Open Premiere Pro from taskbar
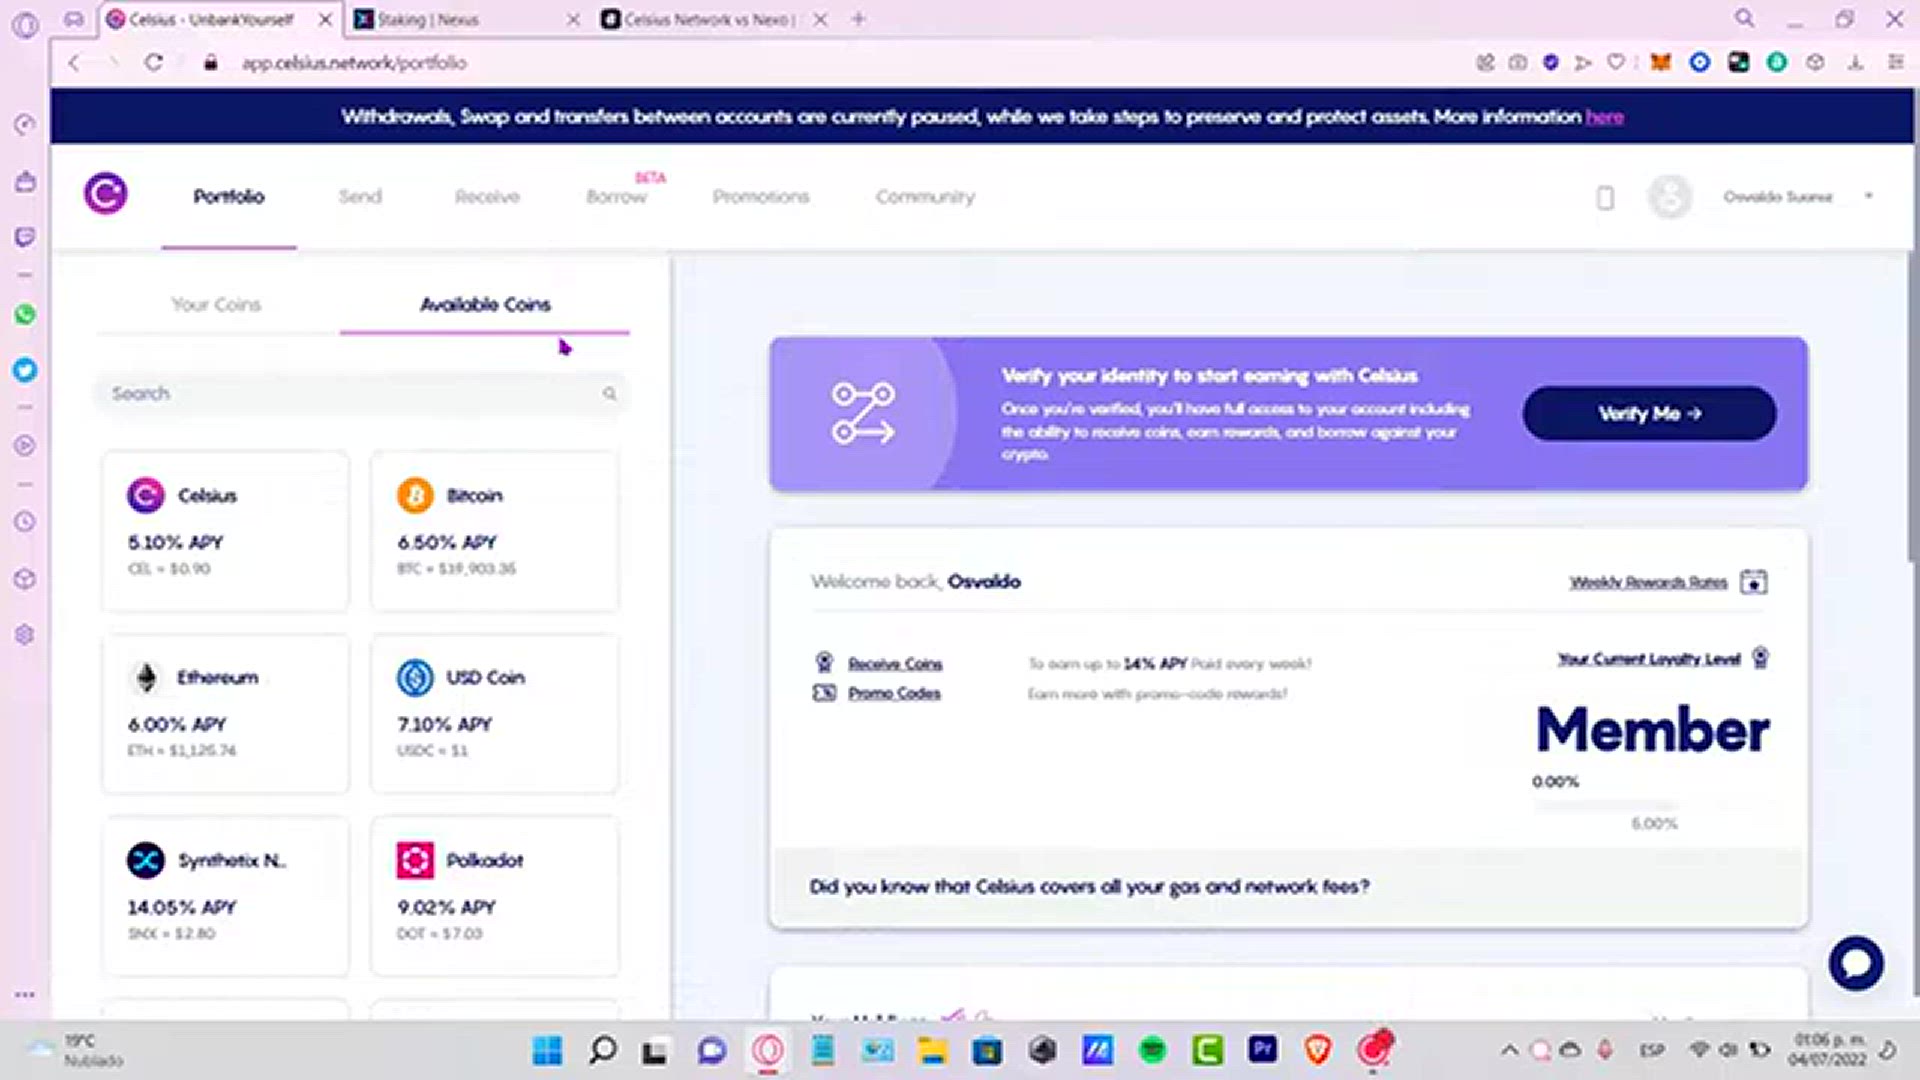This screenshot has height=1080, width=1920. (1262, 1049)
